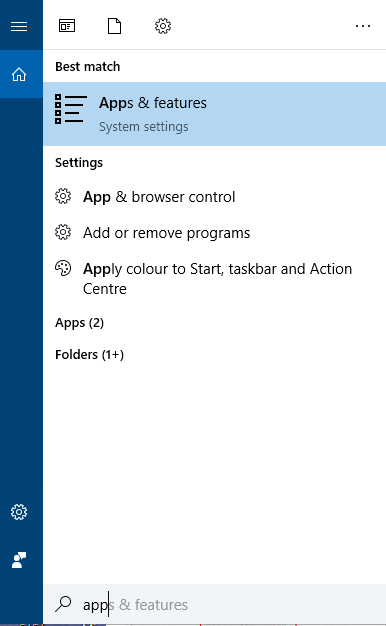
Task: Open the sidebar Settings gear
Action: click(x=19, y=512)
